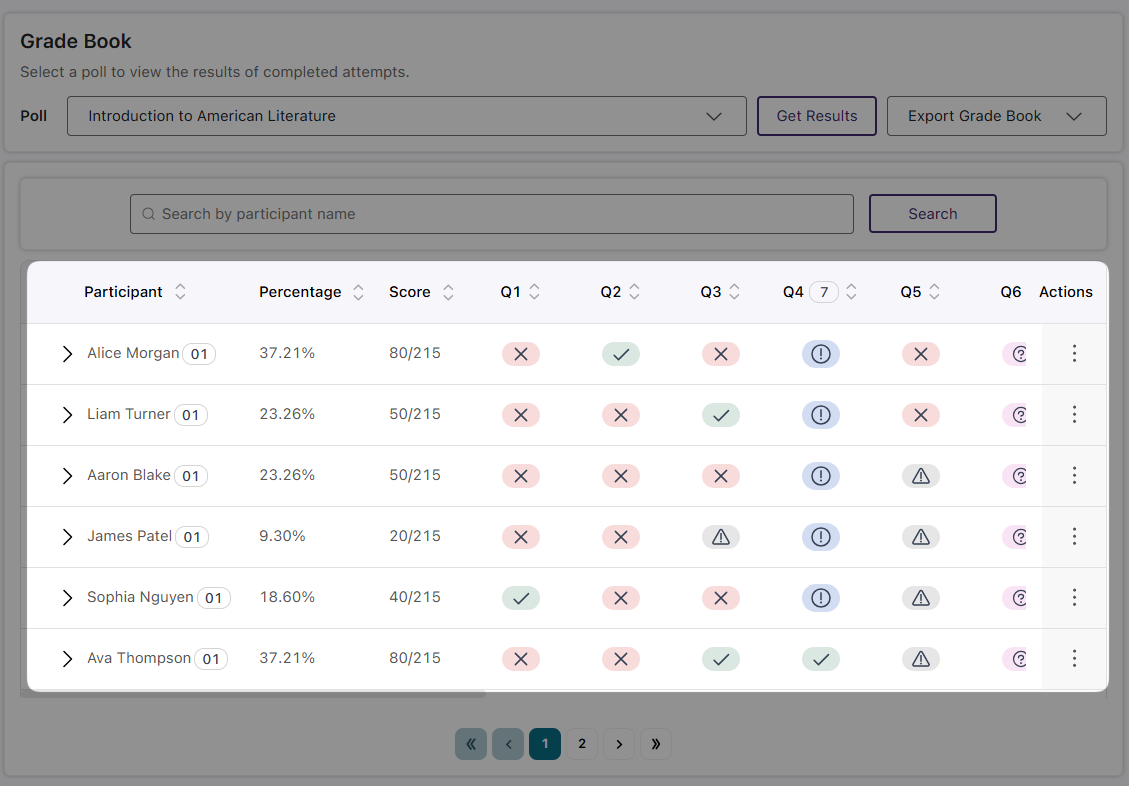The image size is (1129, 786).
Task: Open the Poll selection dropdown
Action: [406, 116]
